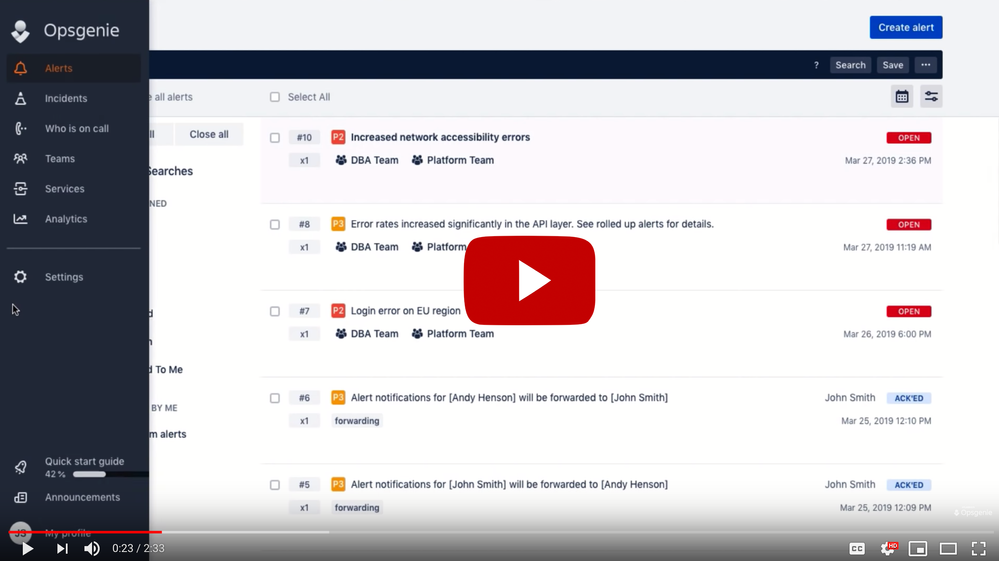
Task: Open the calendar date filter icon
Action: pos(902,97)
